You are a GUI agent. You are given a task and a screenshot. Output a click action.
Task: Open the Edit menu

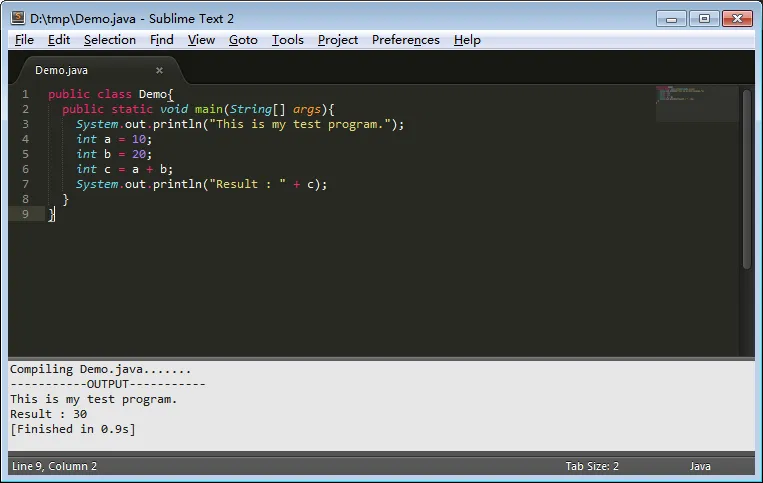[59, 40]
